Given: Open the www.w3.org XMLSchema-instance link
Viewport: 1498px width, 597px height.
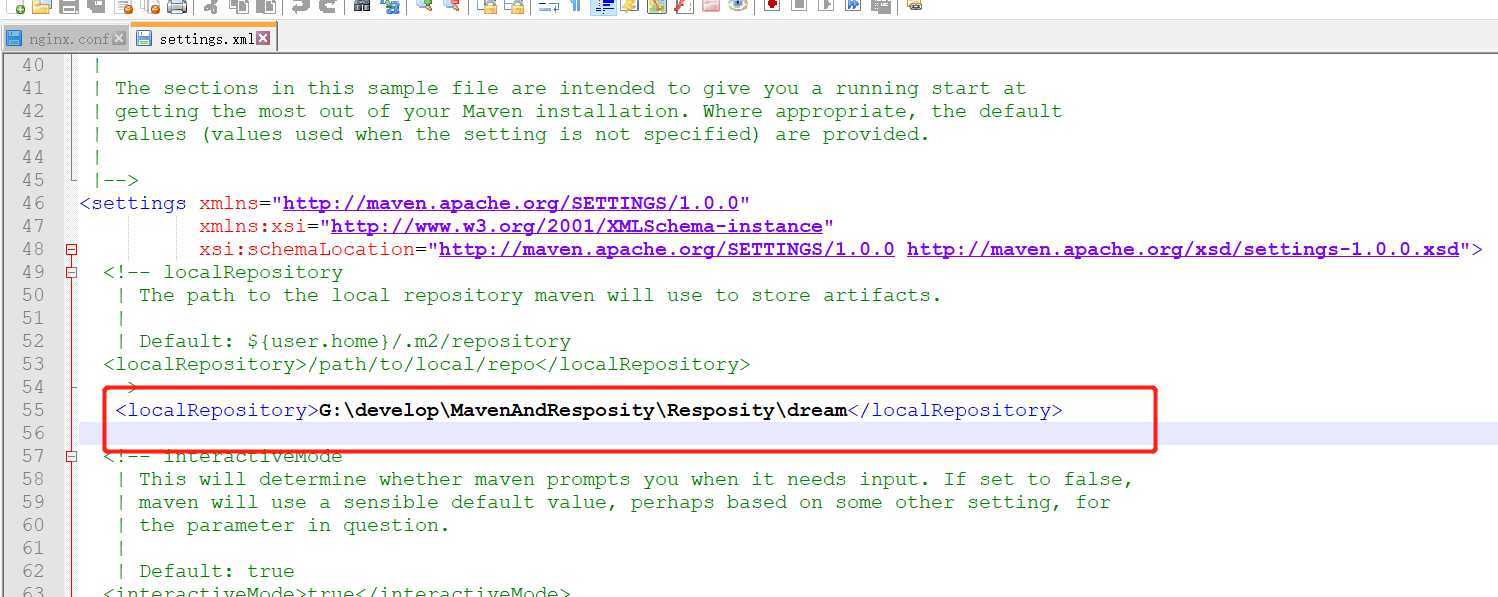Looking at the screenshot, I should click(576, 226).
